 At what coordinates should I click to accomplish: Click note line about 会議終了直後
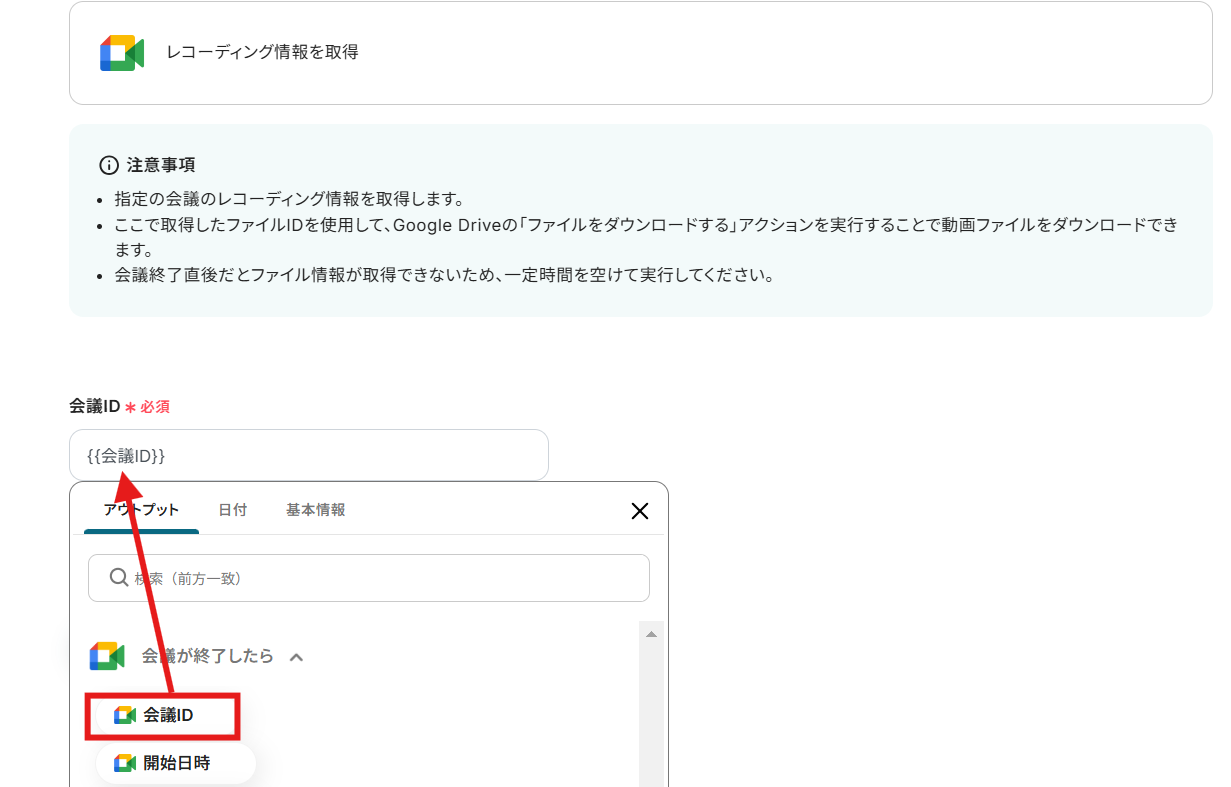click(445, 275)
